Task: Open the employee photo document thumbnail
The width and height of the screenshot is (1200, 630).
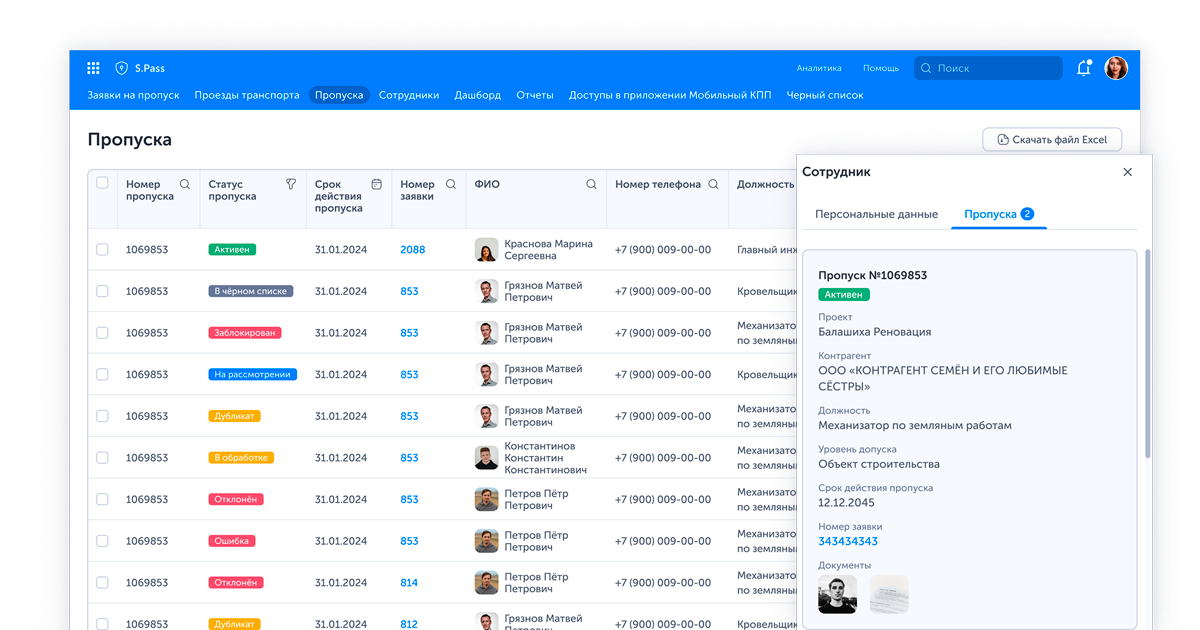Action: (837, 594)
